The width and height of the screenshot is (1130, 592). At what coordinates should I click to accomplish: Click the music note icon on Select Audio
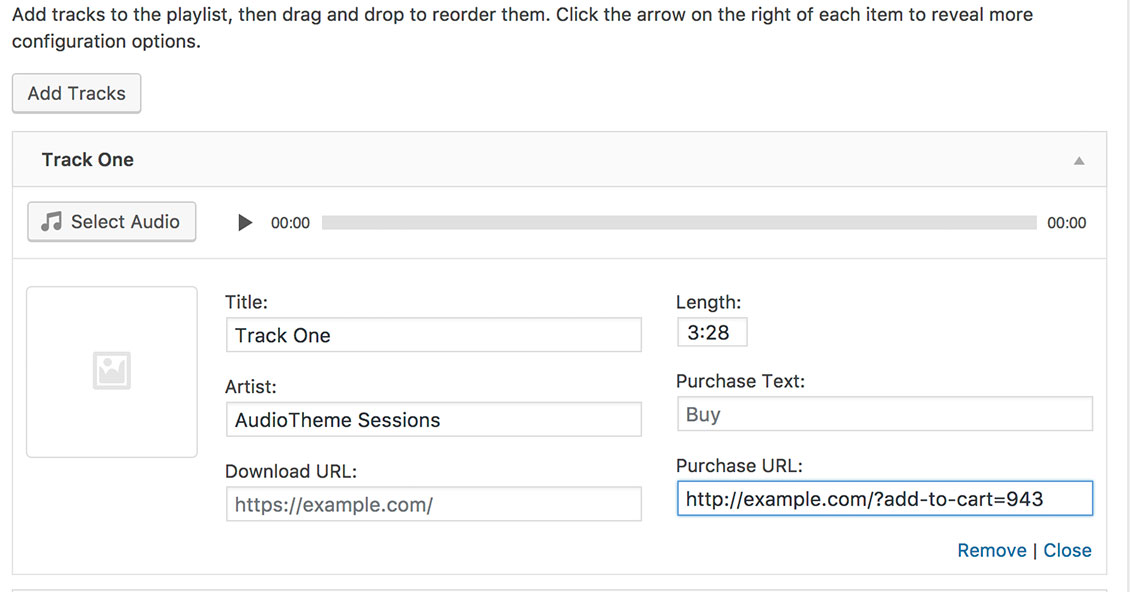click(51, 221)
